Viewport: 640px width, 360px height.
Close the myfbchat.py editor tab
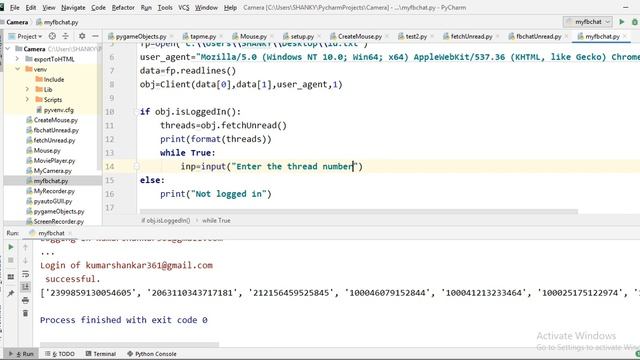pyautogui.click(x=625, y=36)
